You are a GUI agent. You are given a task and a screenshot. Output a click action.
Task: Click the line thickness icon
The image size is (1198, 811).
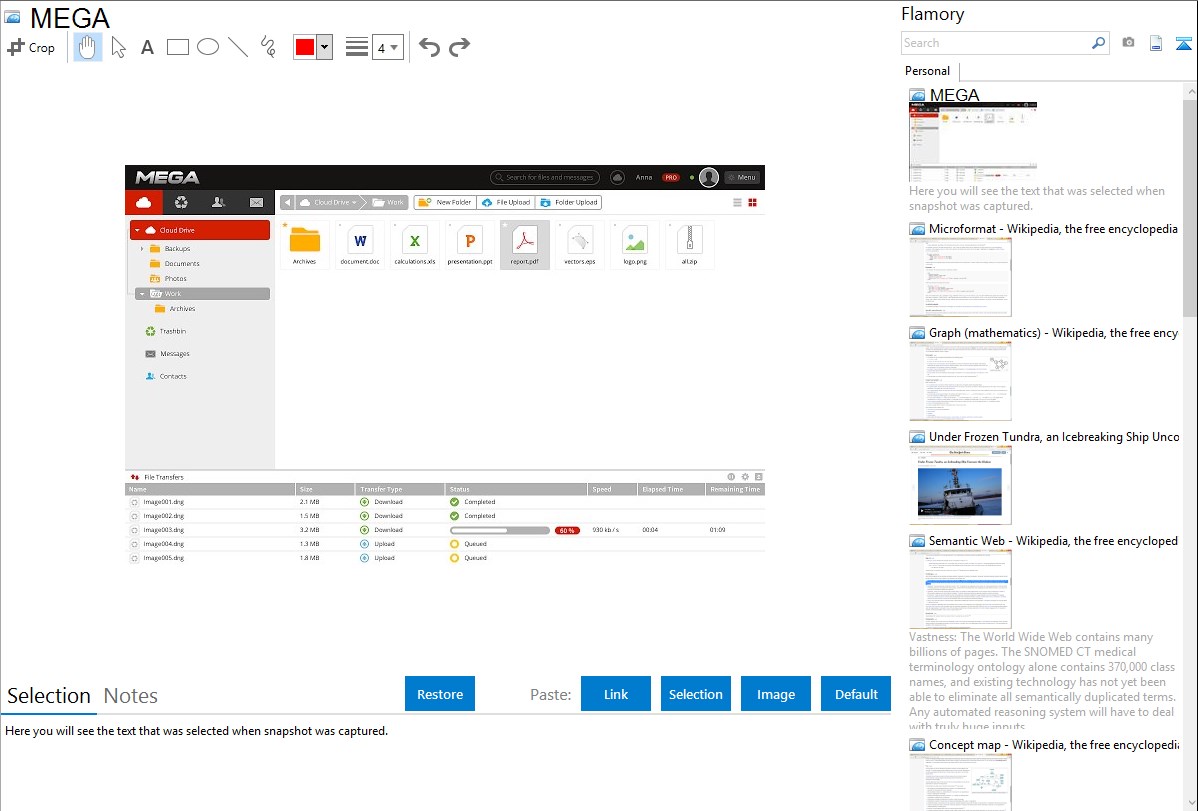[x=357, y=47]
